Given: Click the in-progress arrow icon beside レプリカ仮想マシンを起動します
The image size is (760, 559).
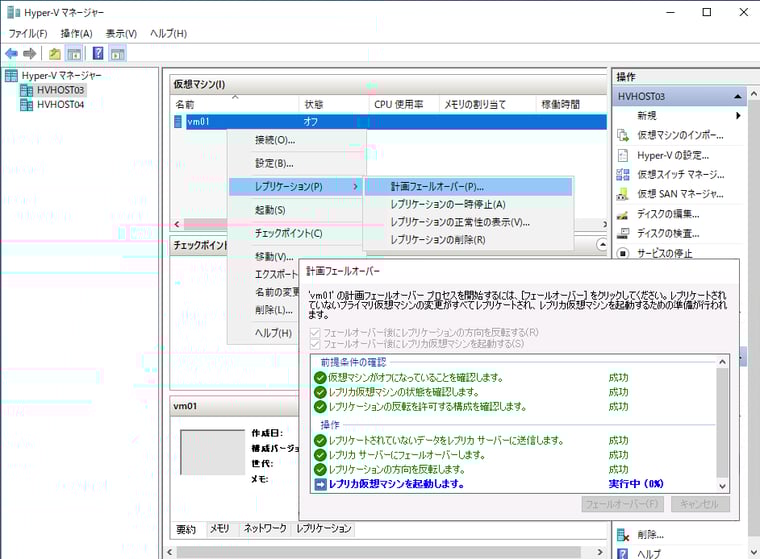Looking at the screenshot, I should click(x=320, y=484).
